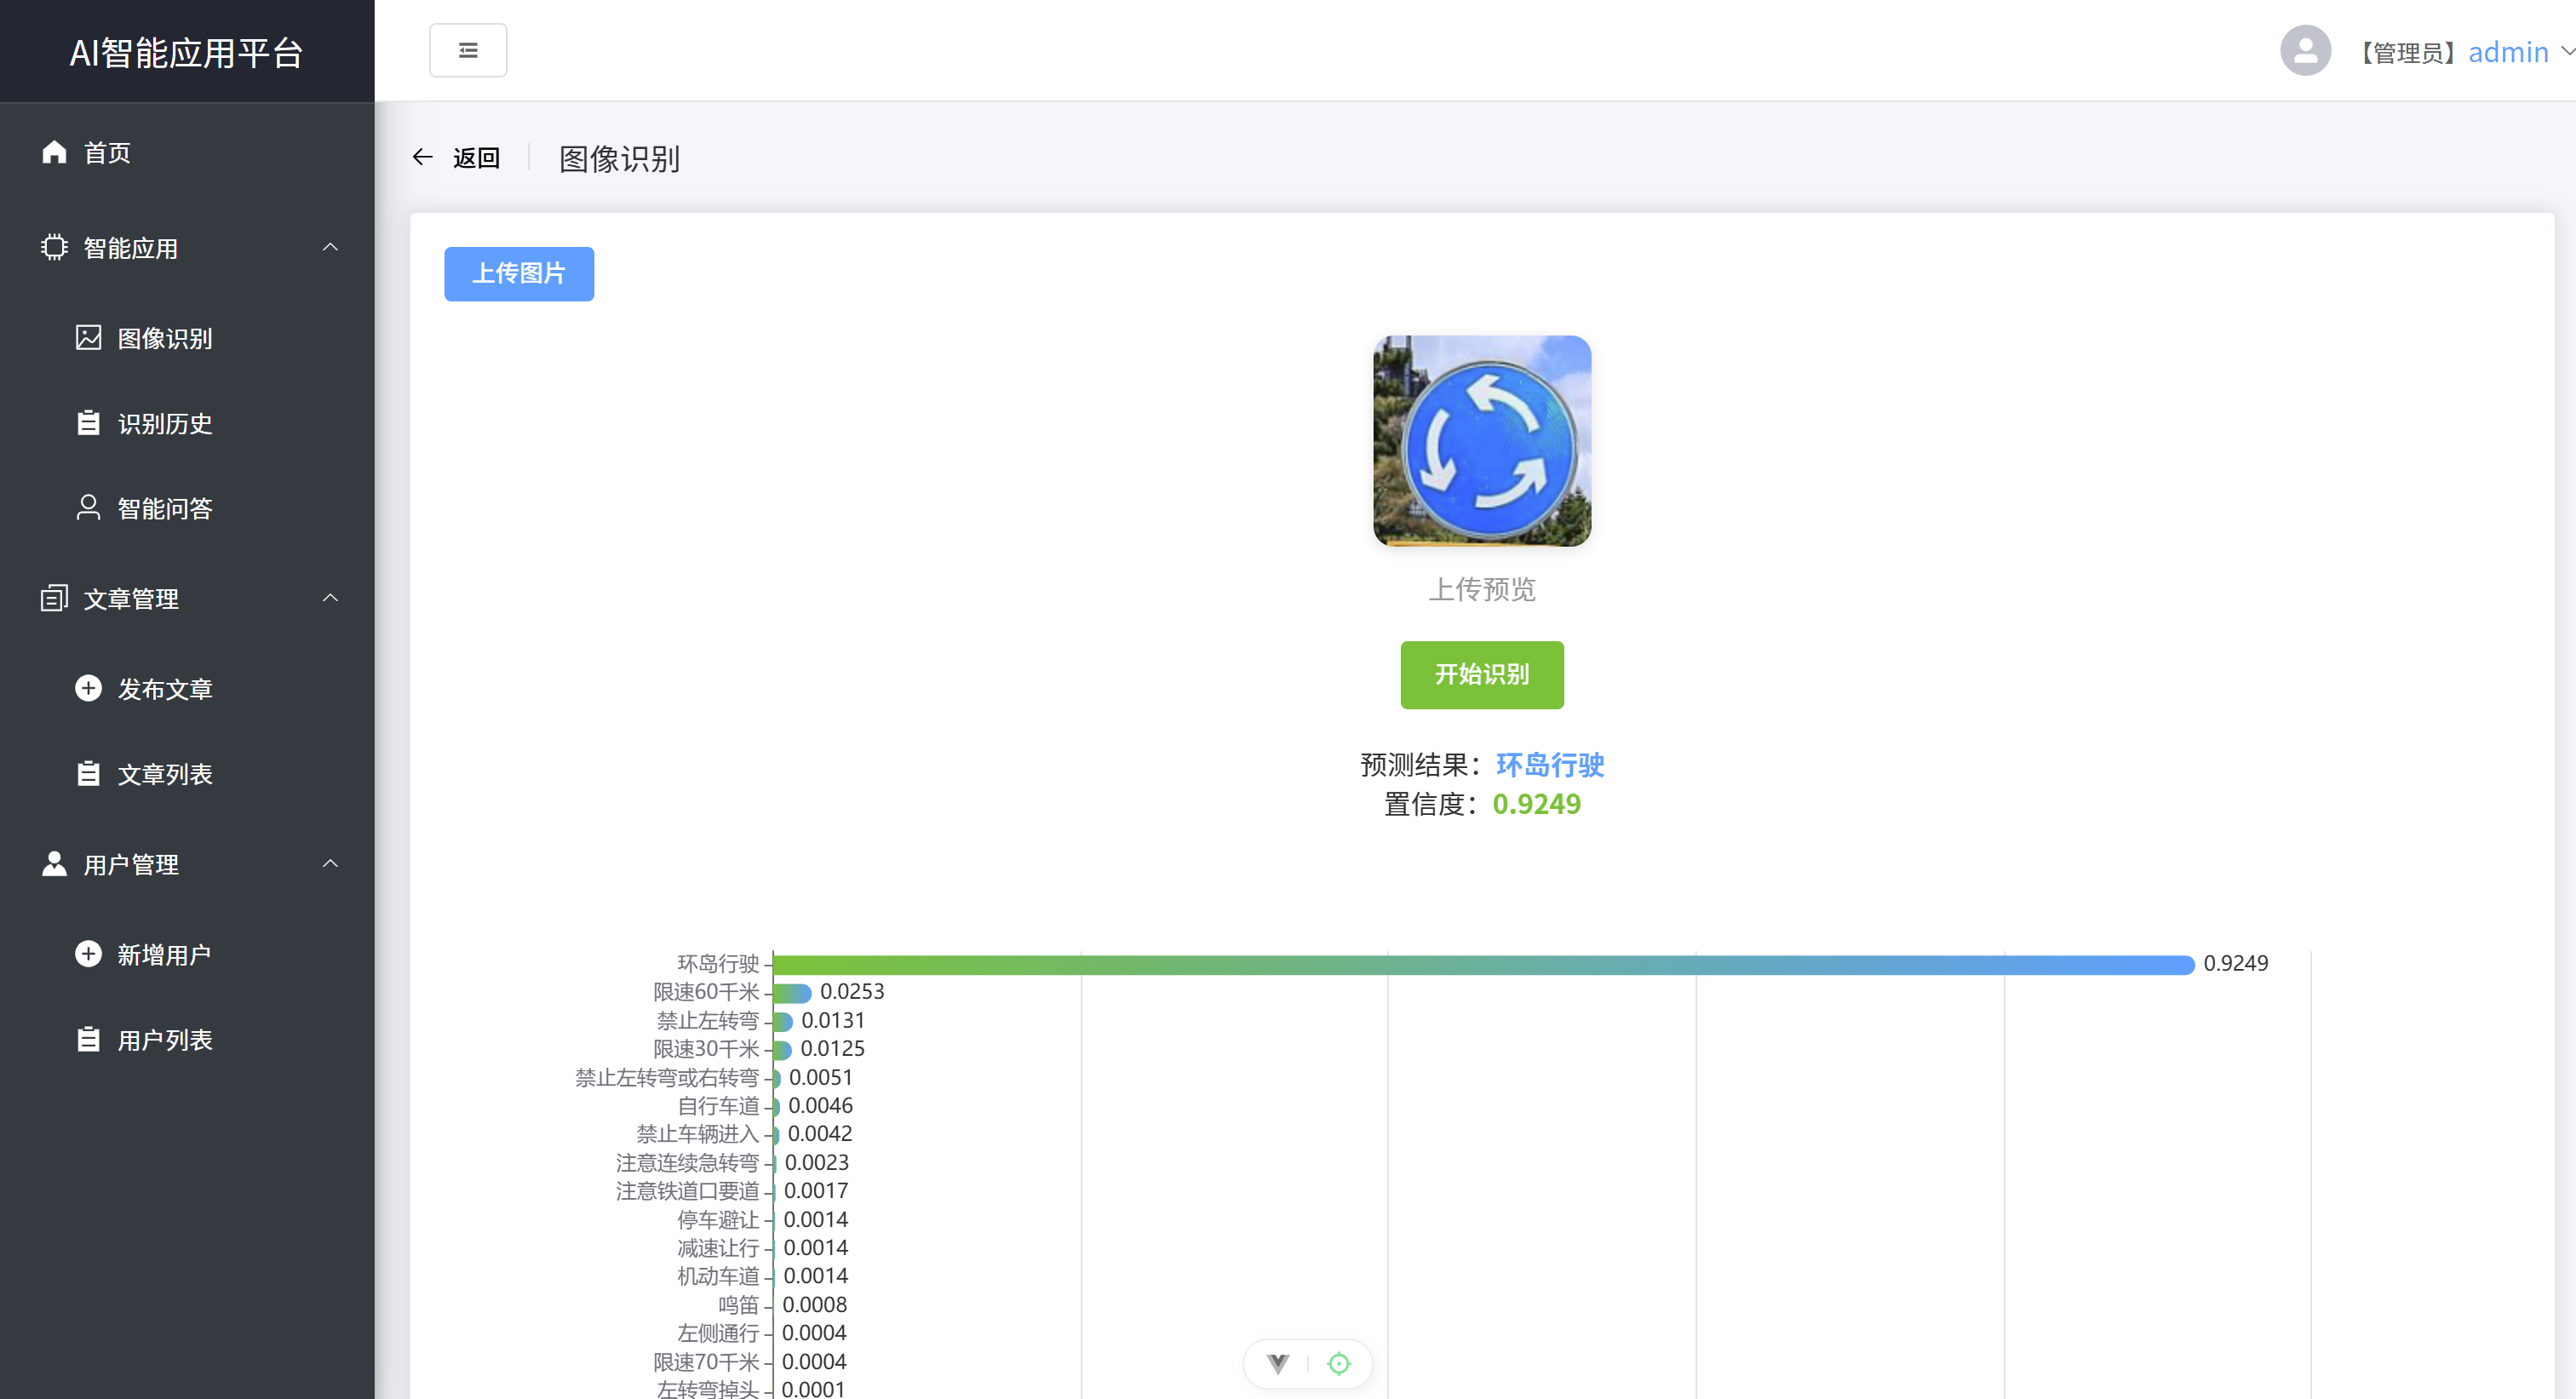Click the 新增用户 plus icon
This screenshot has height=1399, width=2576.
pyautogui.click(x=88, y=953)
